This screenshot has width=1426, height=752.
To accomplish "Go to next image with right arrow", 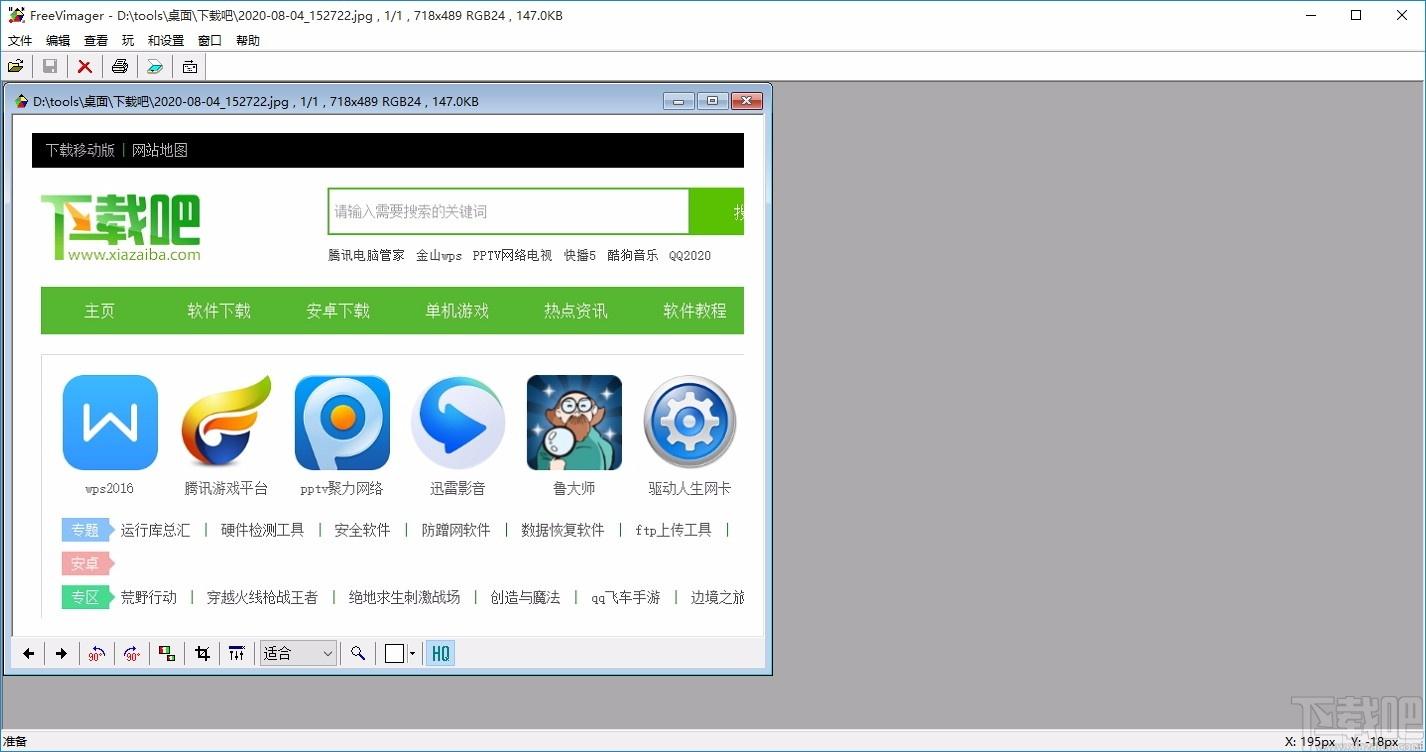I will pyautogui.click(x=61, y=654).
